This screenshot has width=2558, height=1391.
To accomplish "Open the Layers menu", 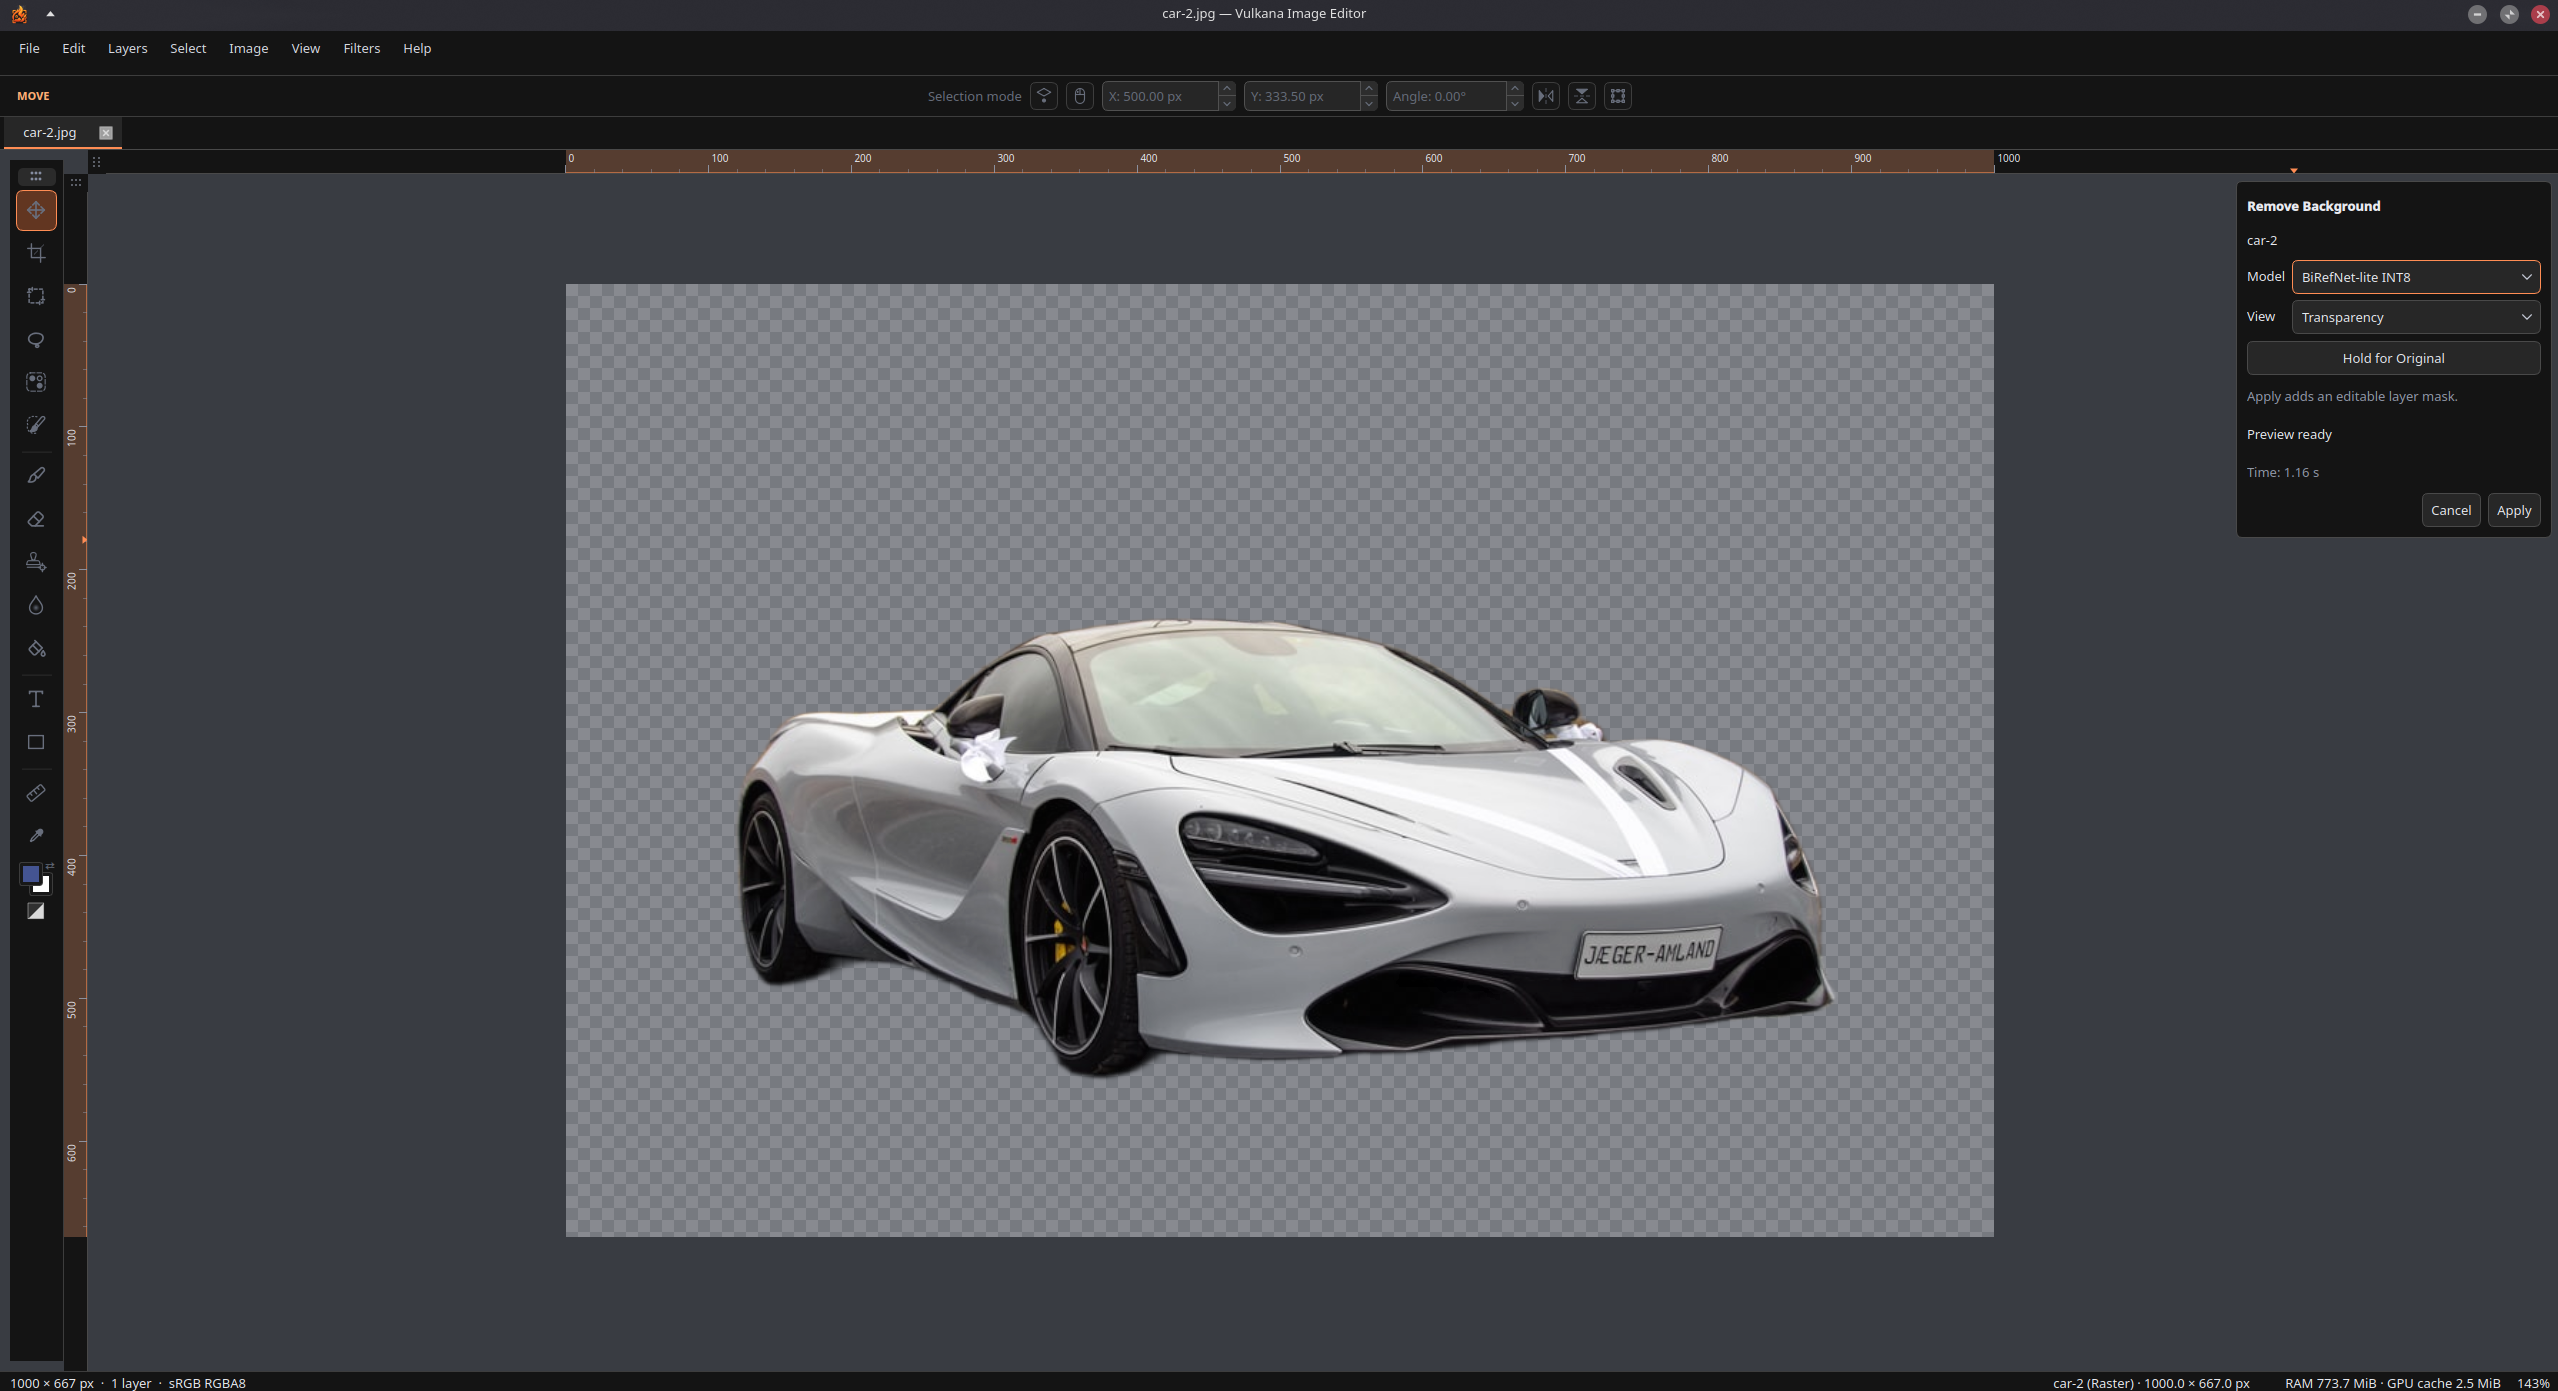I will [x=127, y=48].
